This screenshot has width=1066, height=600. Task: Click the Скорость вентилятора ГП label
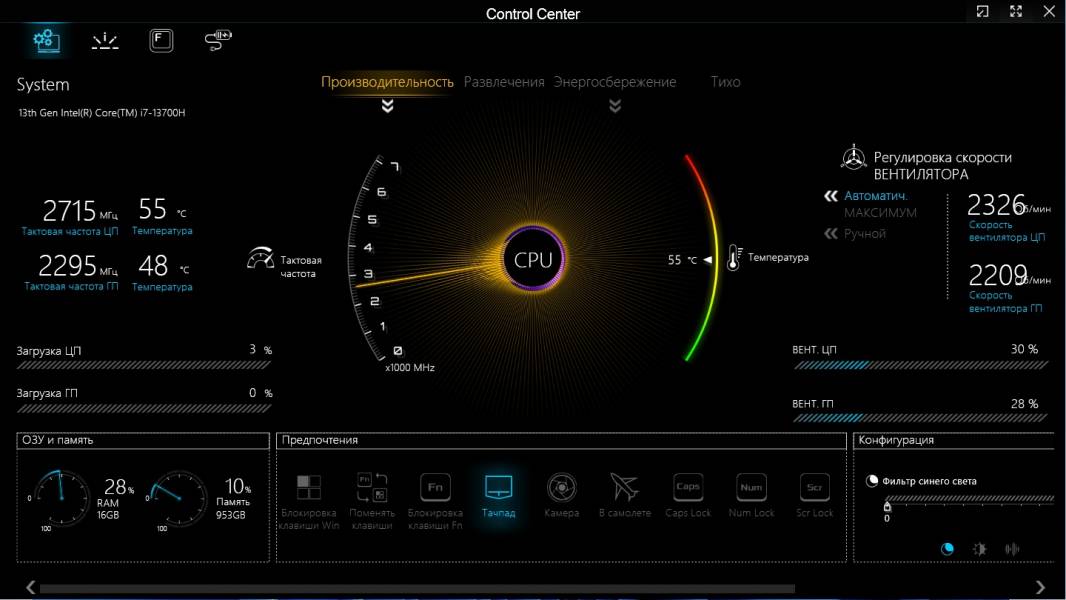1005,302
